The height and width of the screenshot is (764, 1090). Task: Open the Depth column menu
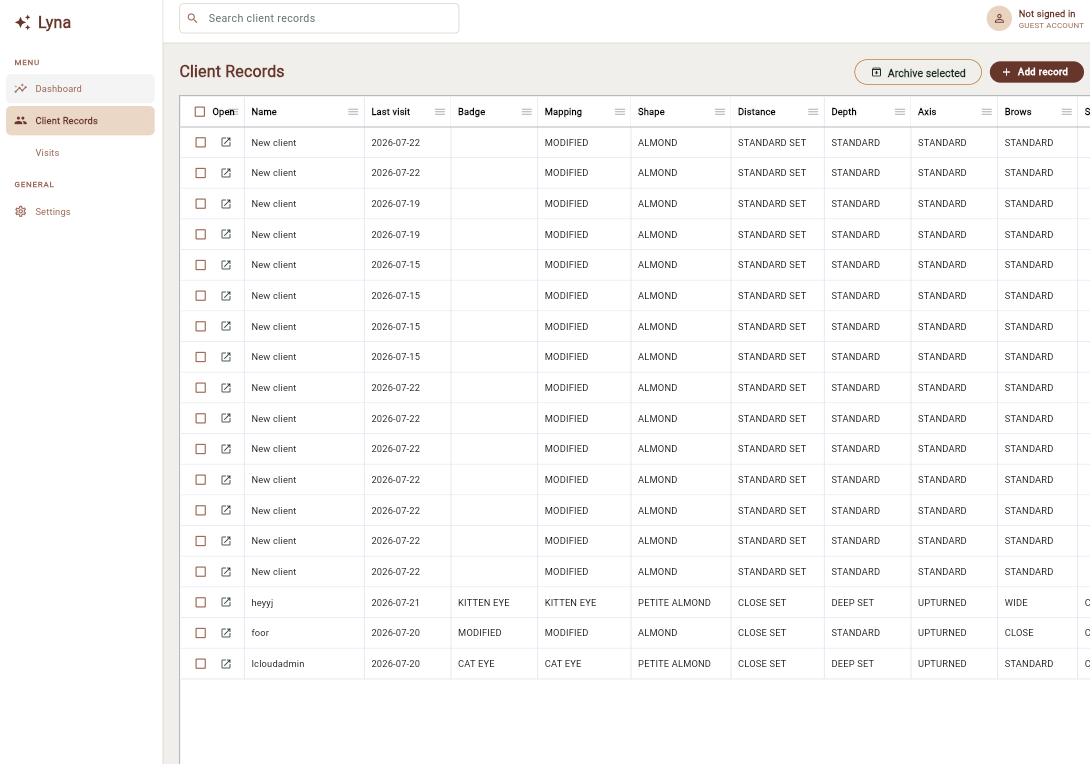[900, 112]
